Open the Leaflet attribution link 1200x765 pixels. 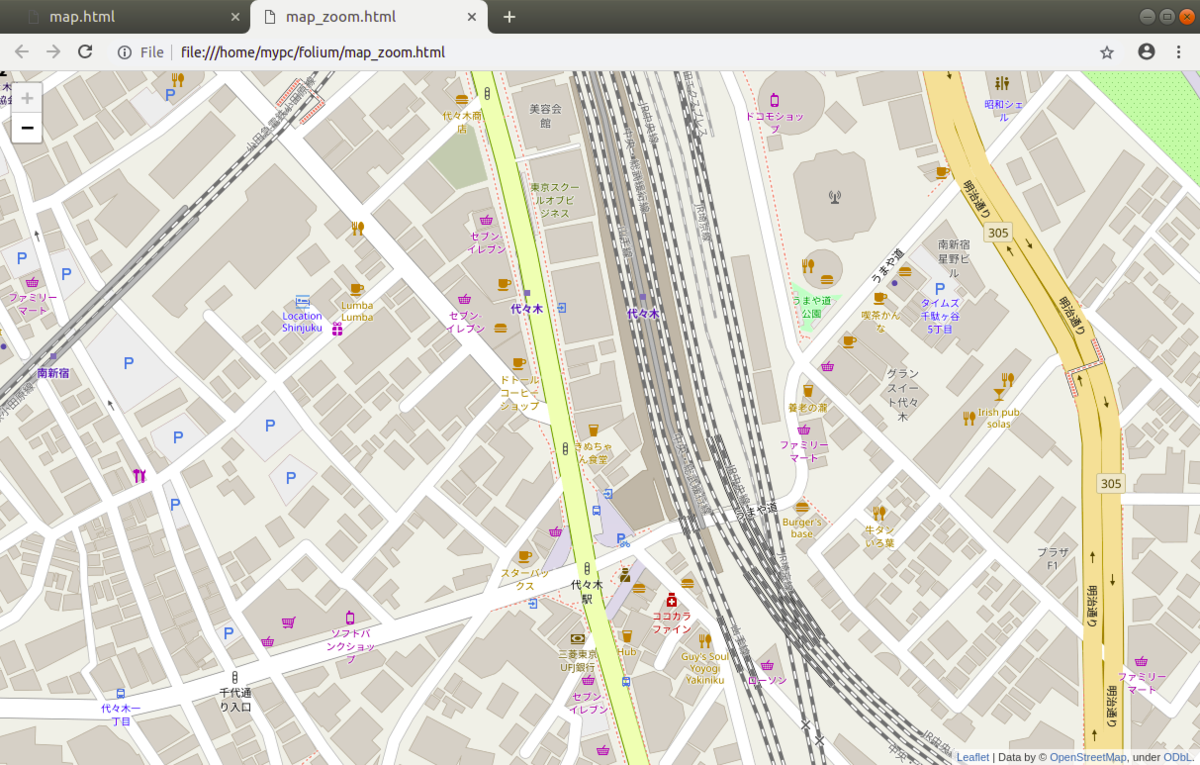(973, 757)
